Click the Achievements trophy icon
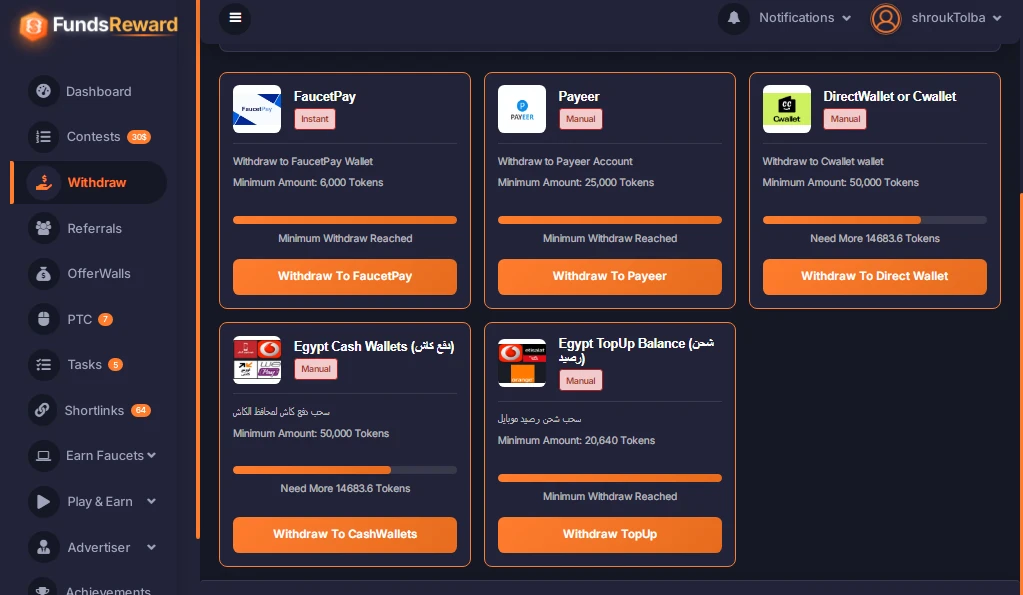This screenshot has height=595, width=1023. 42,588
